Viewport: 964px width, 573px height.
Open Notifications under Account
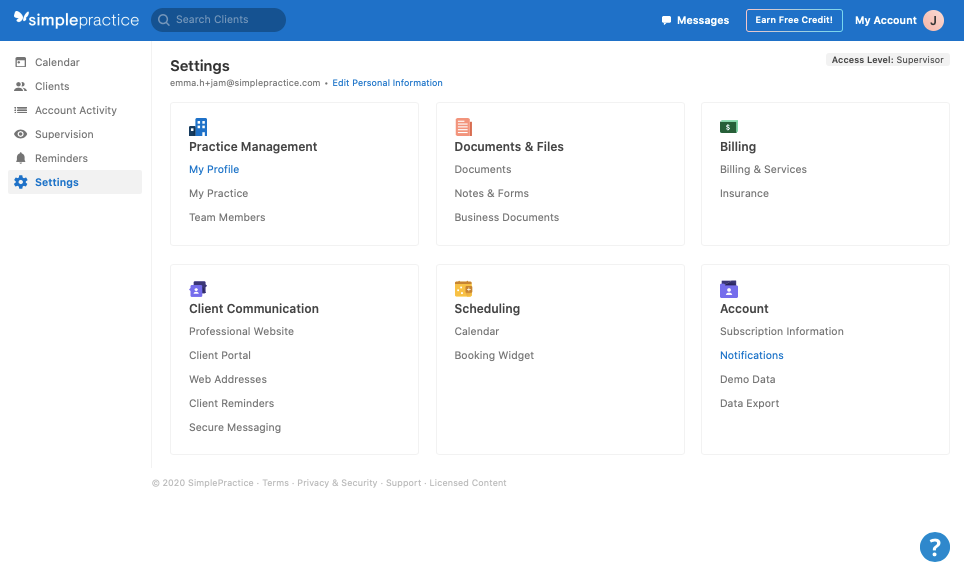point(751,355)
